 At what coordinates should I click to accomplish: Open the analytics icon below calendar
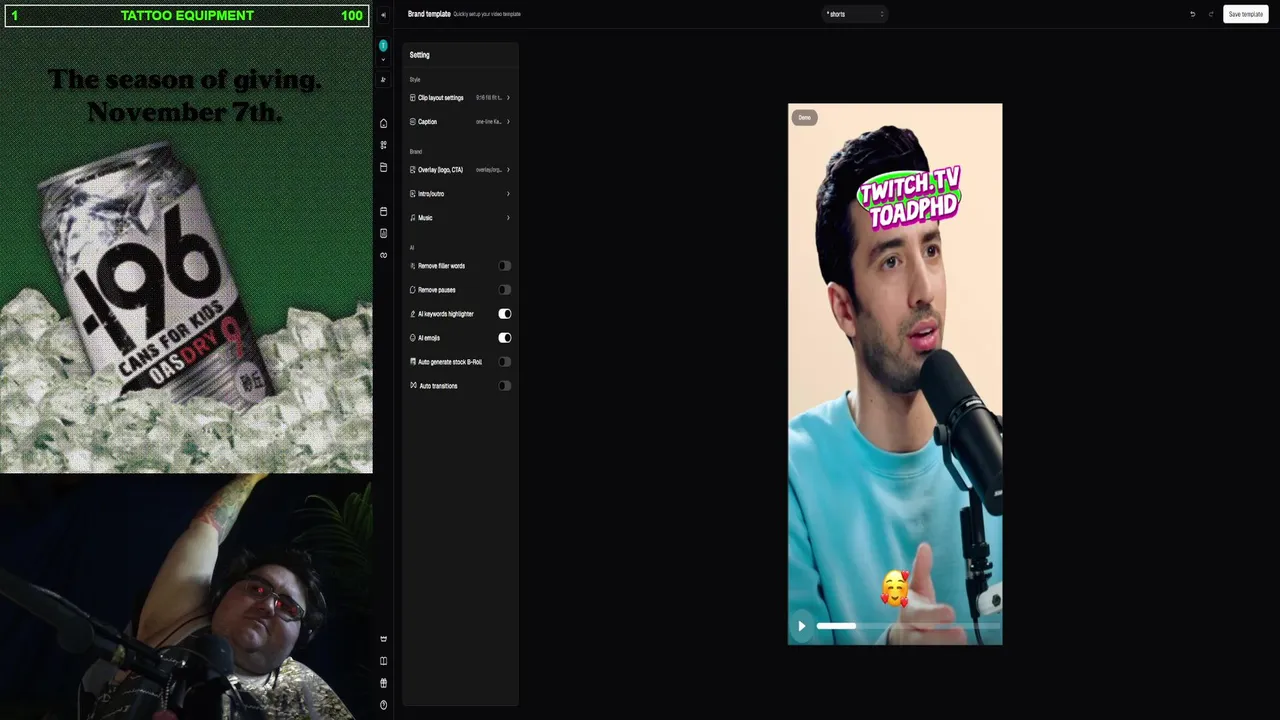click(383, 234)
